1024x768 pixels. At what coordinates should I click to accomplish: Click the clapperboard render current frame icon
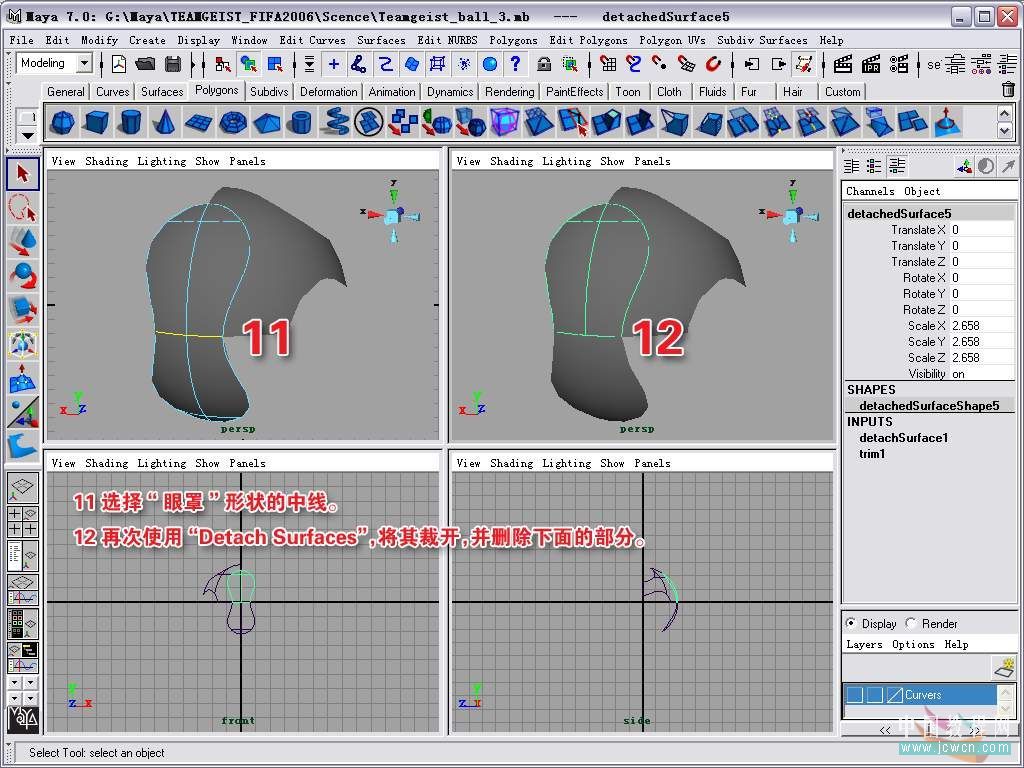click(x=843, y=64)
